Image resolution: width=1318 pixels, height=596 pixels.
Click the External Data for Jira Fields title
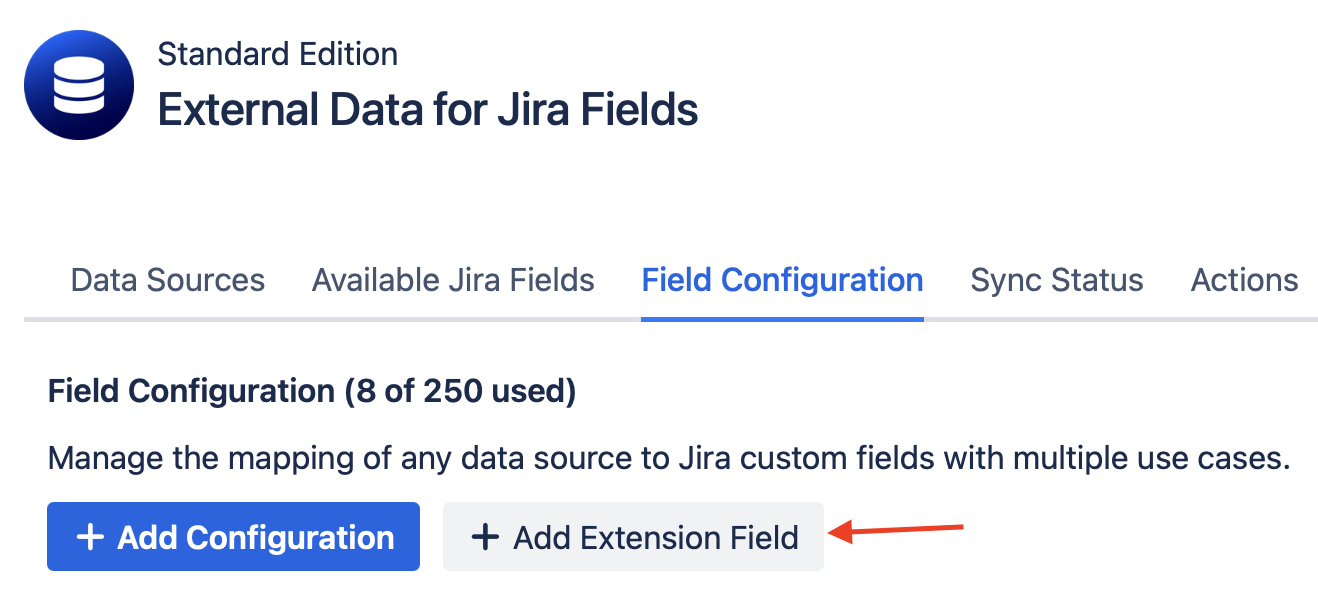pos(428,109)
